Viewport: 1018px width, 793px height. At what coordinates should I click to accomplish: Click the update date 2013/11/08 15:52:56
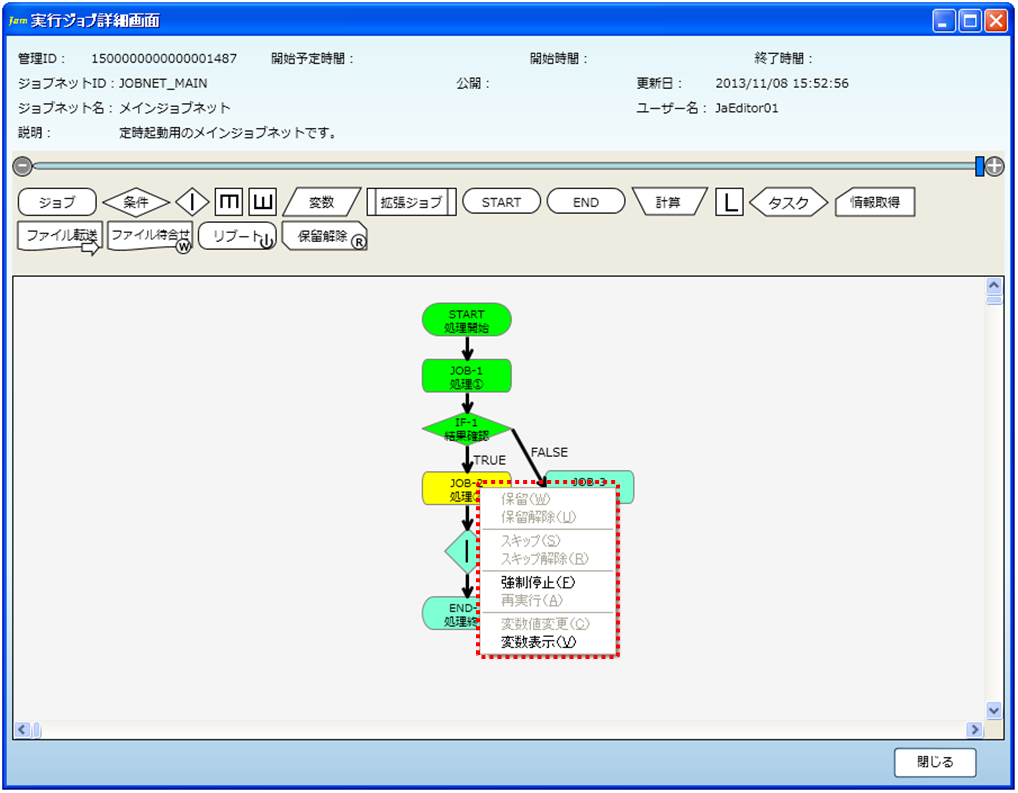782,83
